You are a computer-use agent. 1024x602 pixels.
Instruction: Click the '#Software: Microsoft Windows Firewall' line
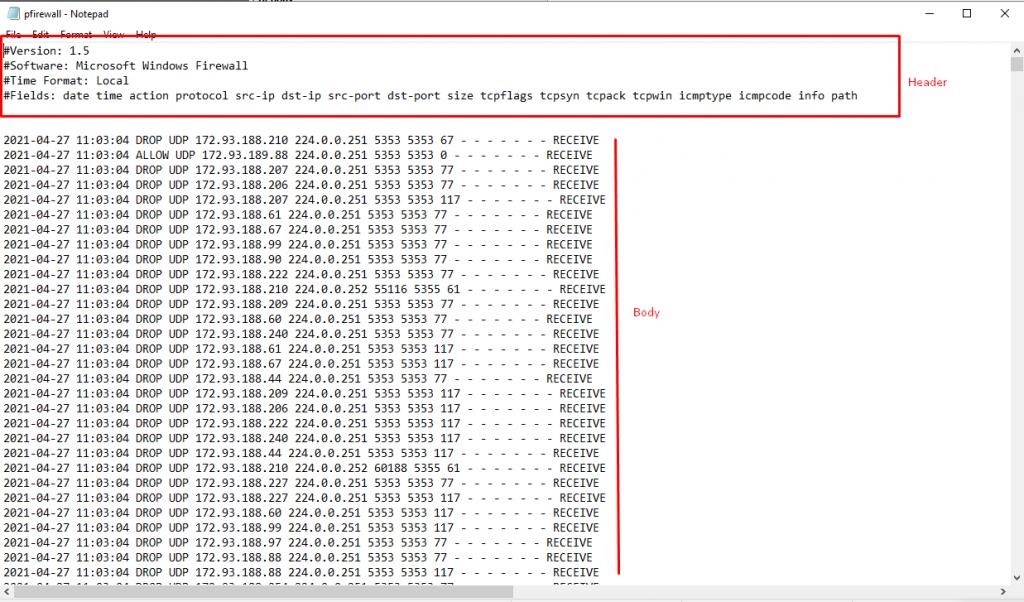click(125, 66)
